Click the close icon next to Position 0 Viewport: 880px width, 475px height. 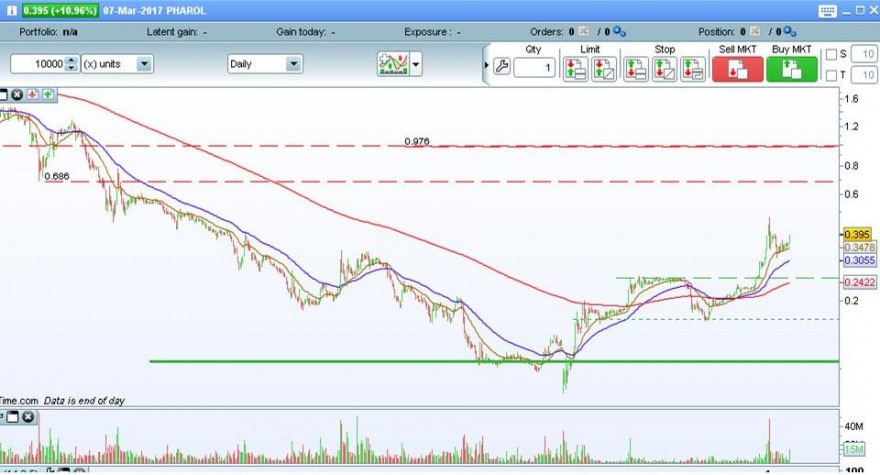coord(755,31)
